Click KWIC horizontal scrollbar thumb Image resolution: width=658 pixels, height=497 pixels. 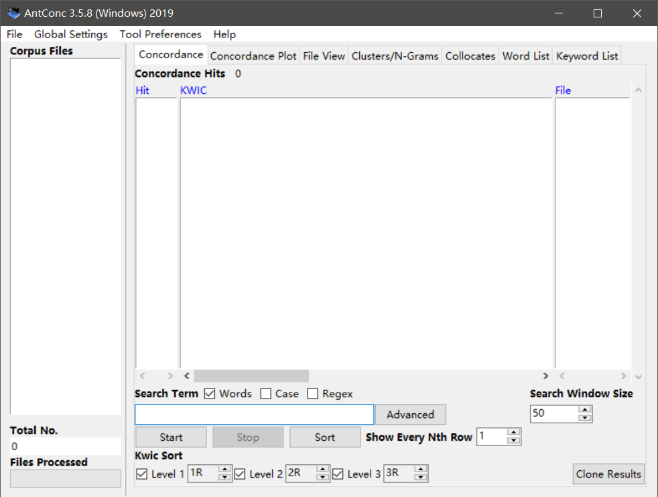[x=251, y=376]
